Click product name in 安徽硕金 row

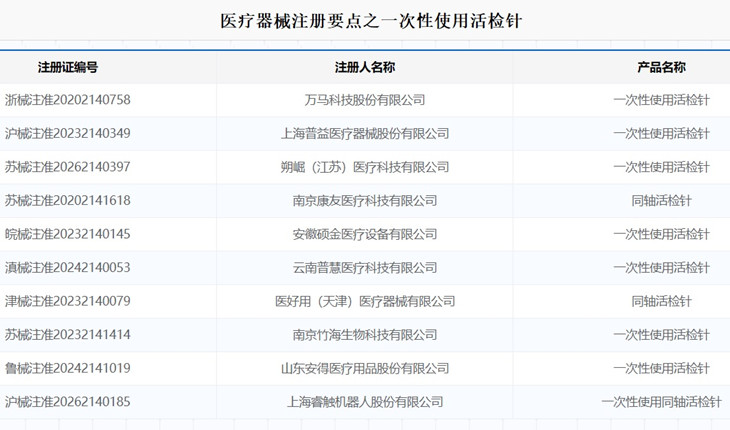[x=661, y=234]
